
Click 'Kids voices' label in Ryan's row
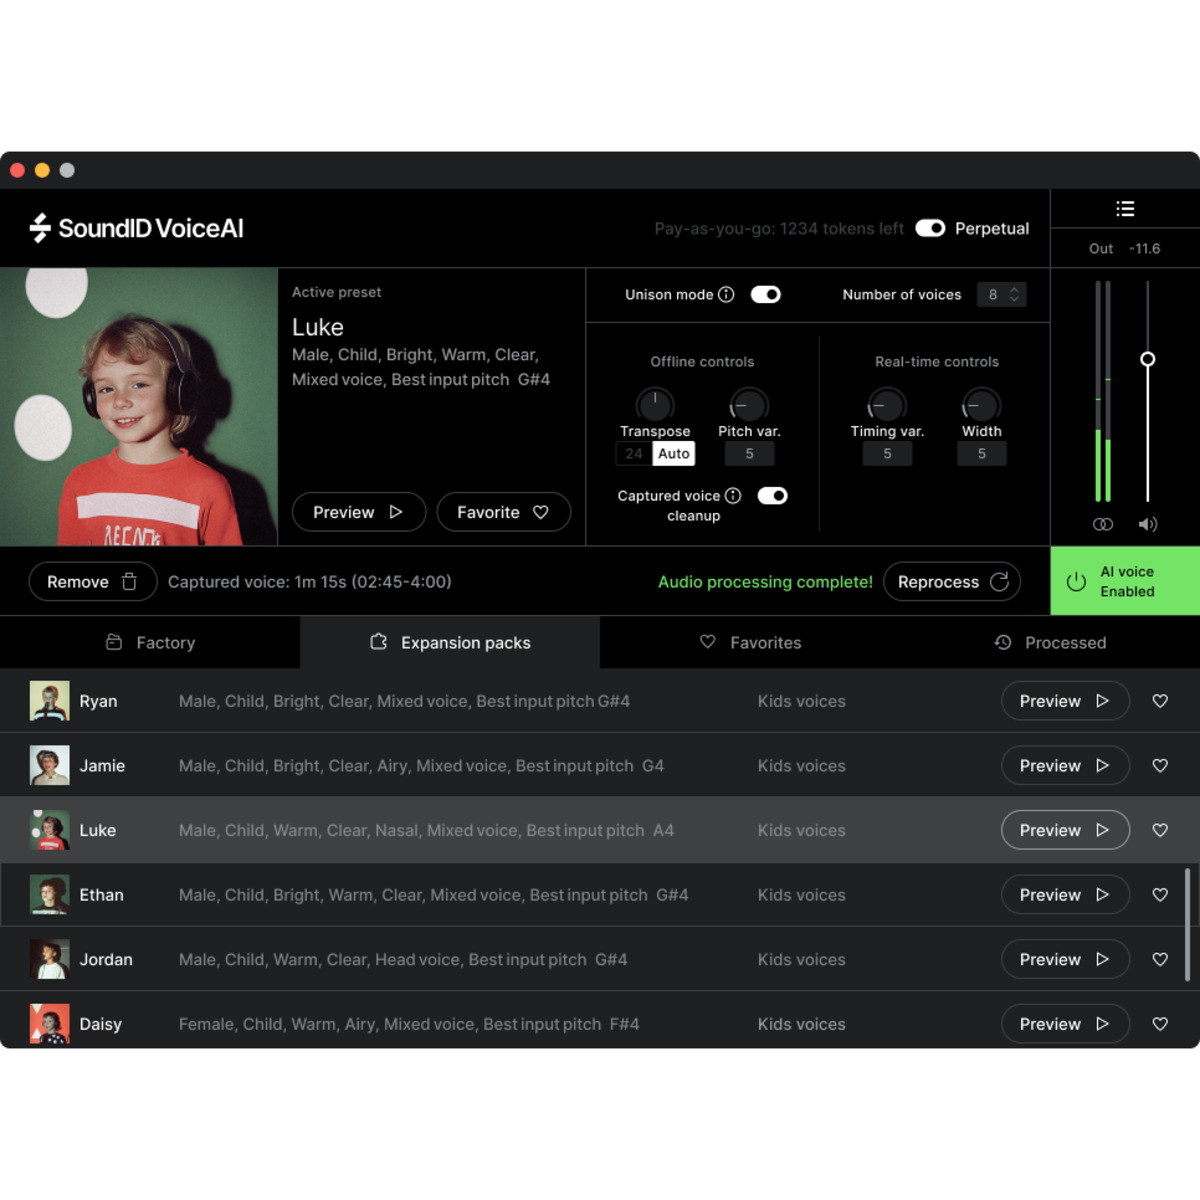tap(801, 701)
